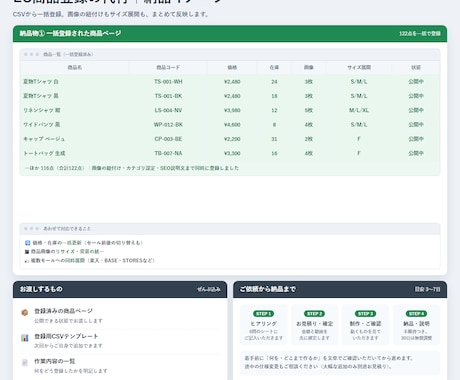Click the 登録済みの商品ページ item title

pyautogui.click(x=63, y=311)
